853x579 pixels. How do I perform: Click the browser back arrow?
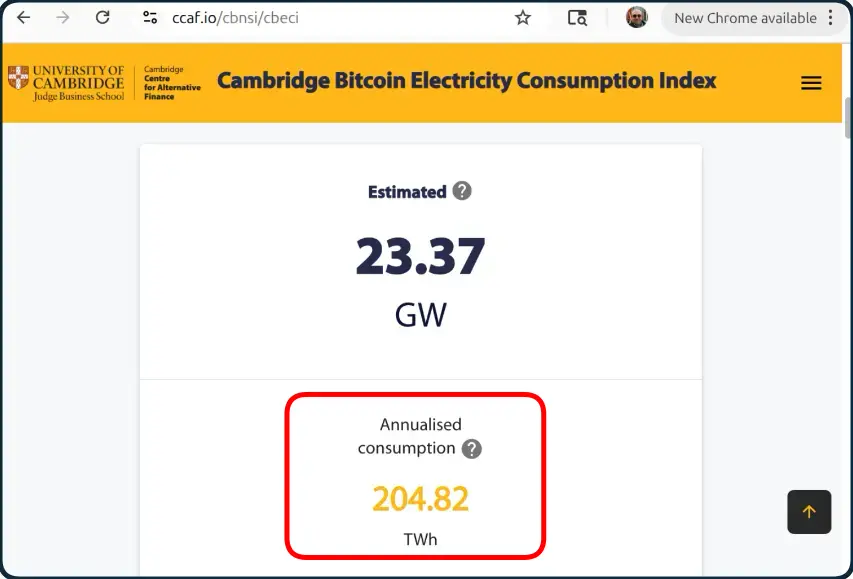[23, 18]
